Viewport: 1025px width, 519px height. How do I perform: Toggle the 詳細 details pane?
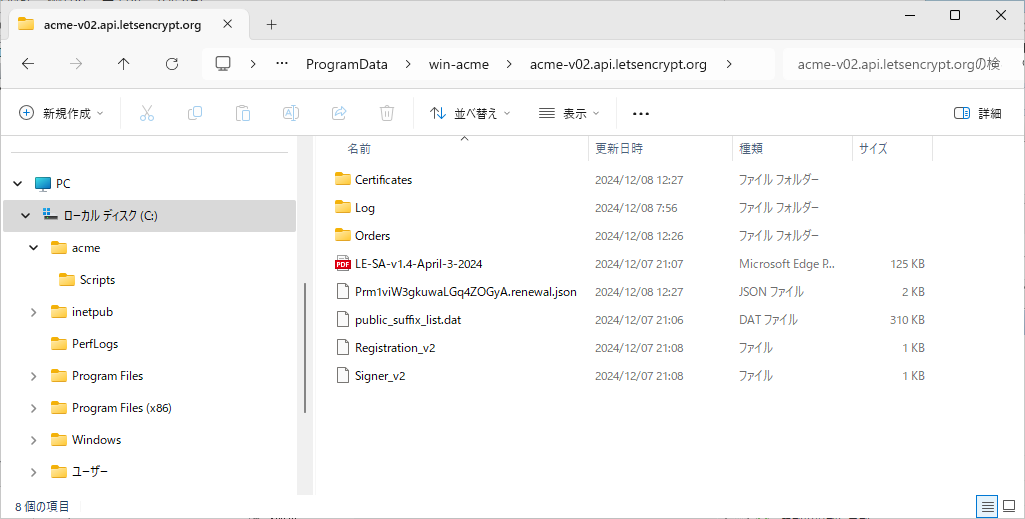coord(977,113)
